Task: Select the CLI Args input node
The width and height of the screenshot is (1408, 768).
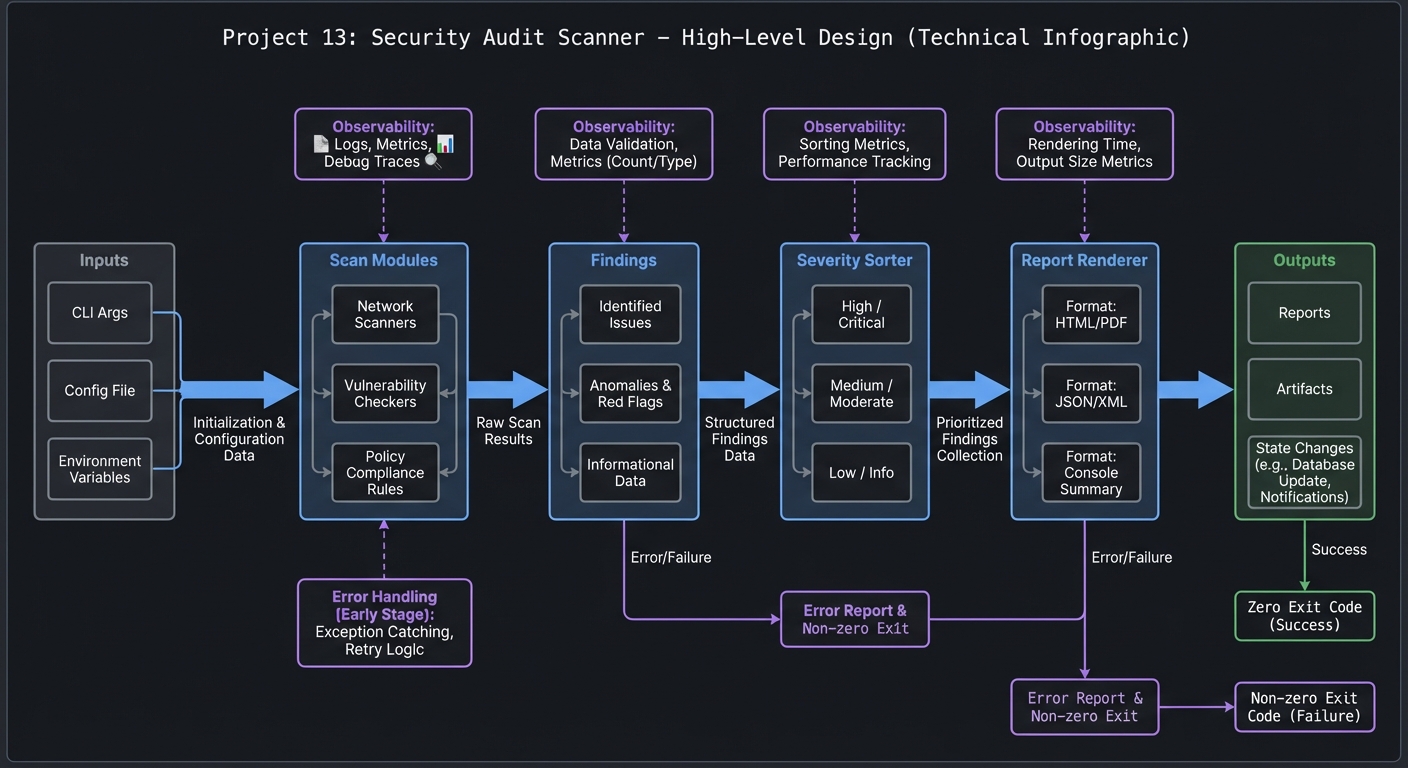Action: [99, 312]
